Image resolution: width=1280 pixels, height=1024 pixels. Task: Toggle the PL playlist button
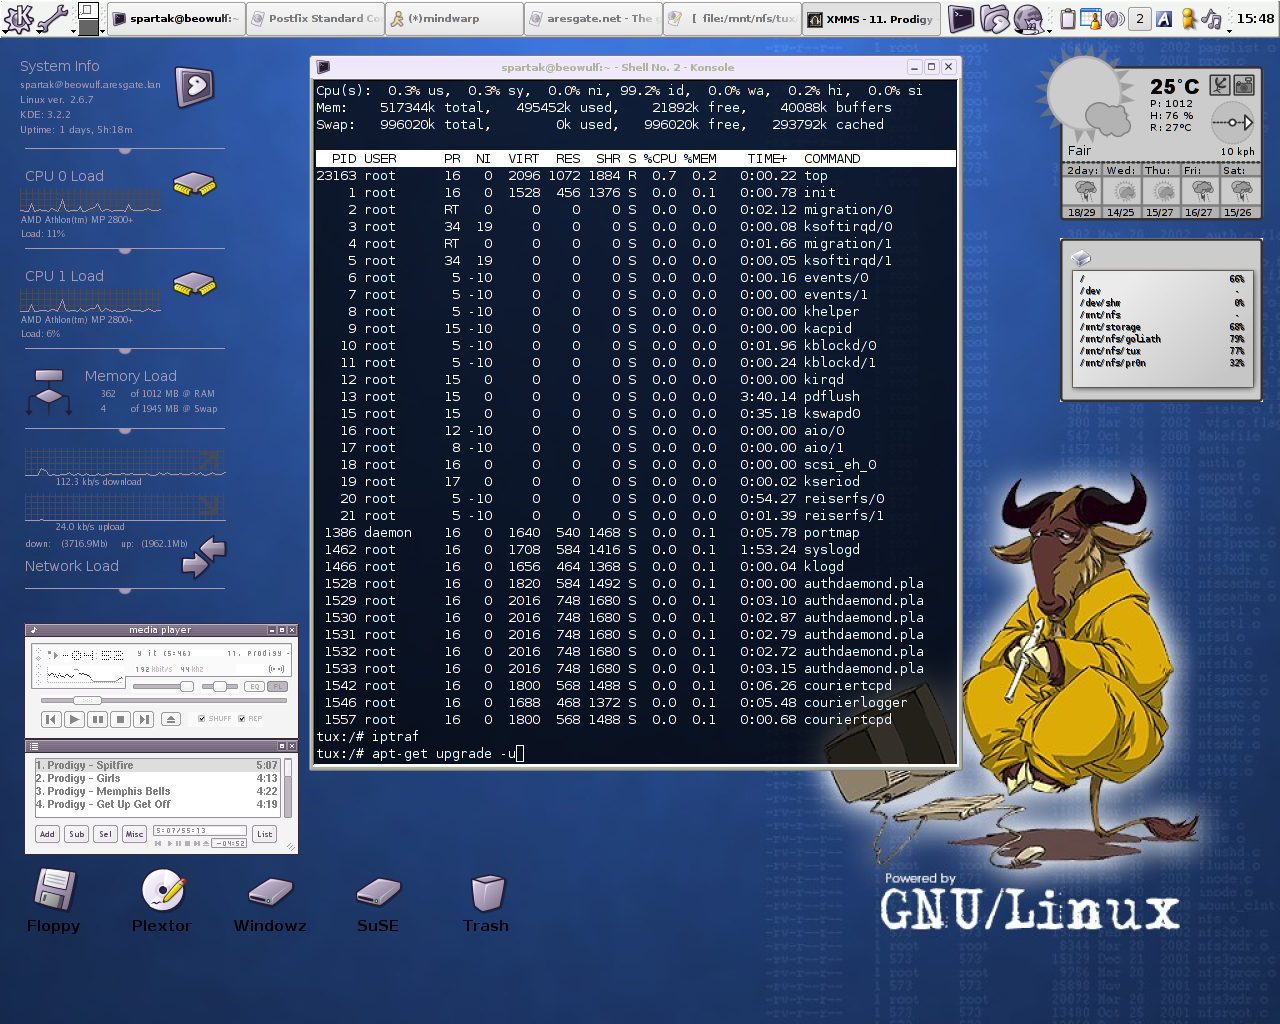278,687
